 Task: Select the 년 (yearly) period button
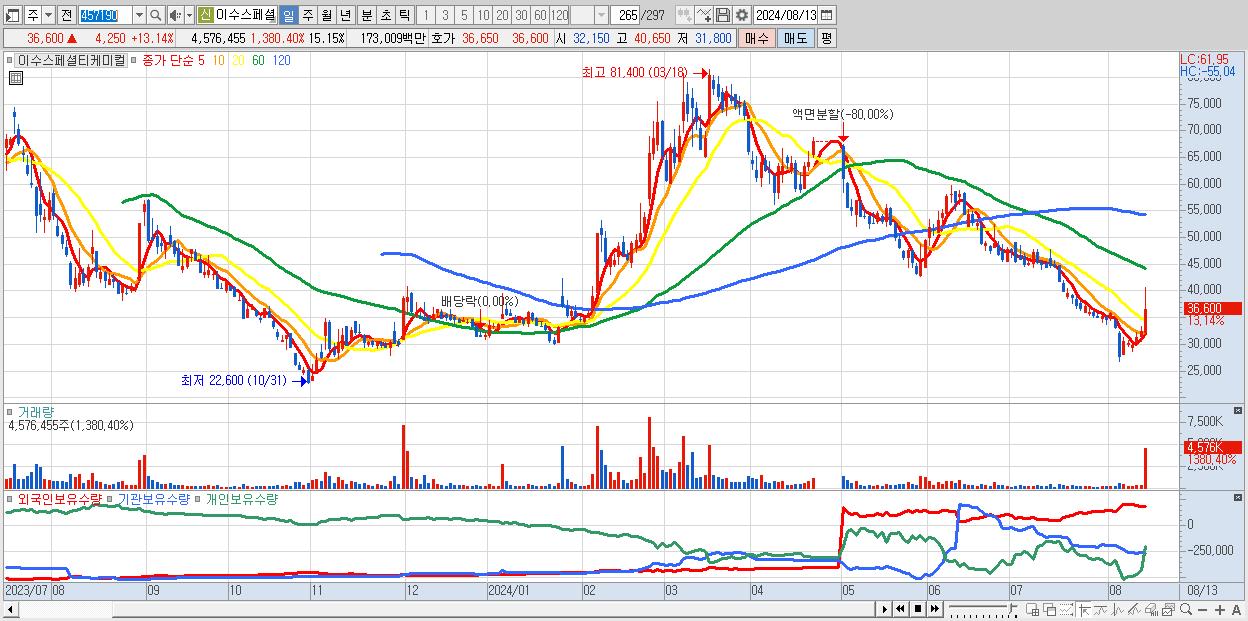pos(345,15)
